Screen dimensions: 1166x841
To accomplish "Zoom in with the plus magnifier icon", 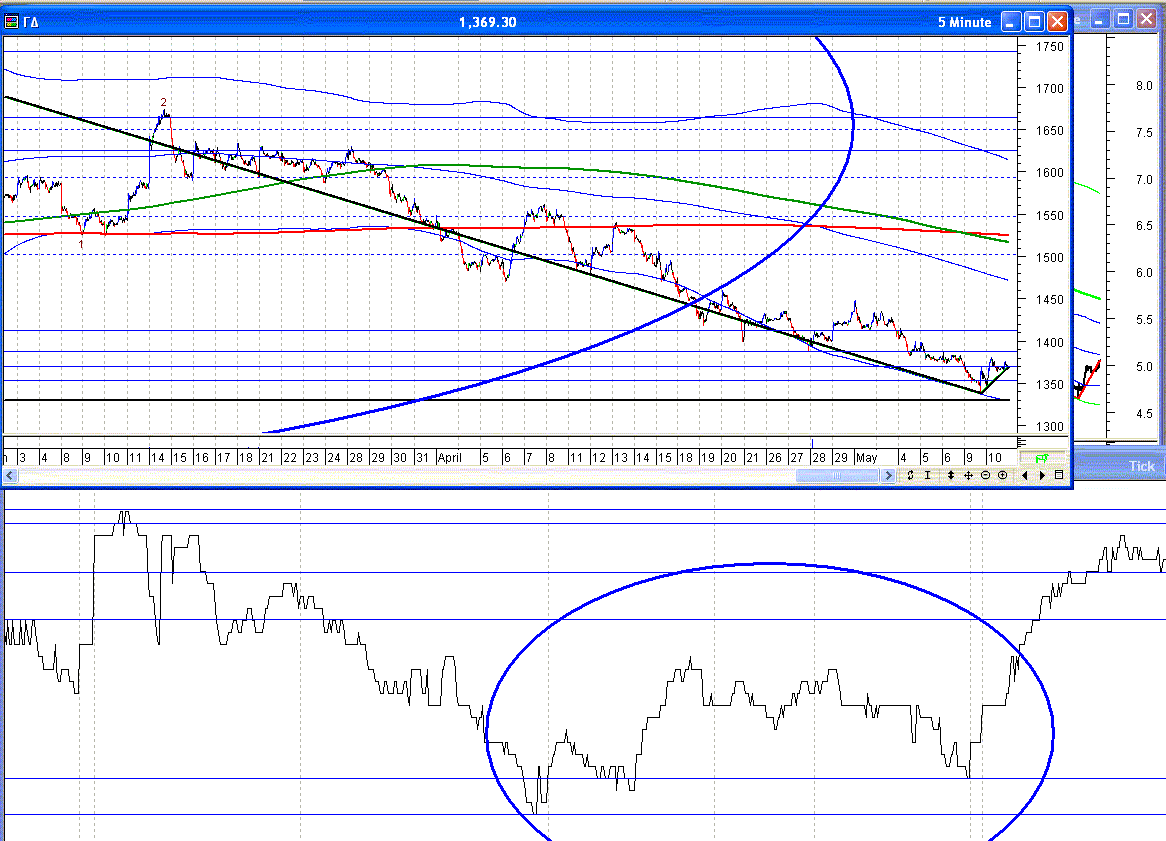I will point(1002,476).
